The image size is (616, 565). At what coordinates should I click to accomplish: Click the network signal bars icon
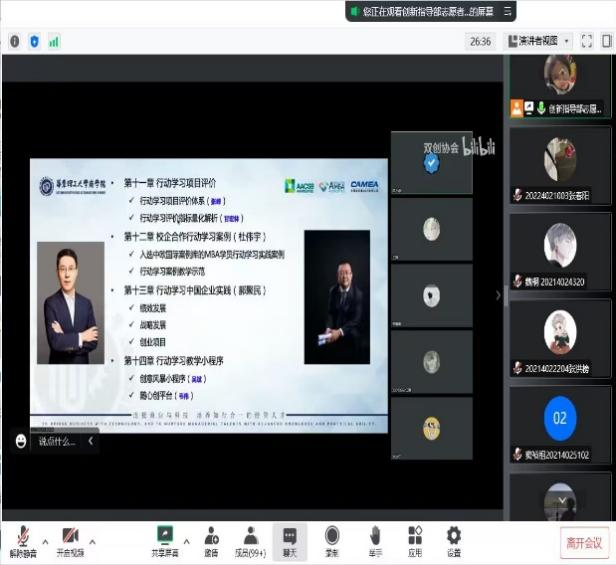click(54, 41)
